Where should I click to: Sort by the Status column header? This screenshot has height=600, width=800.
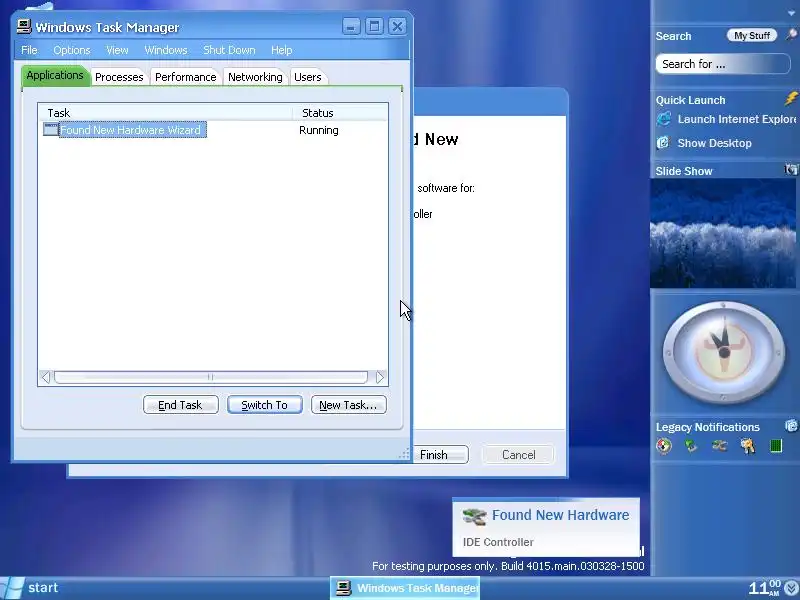[x=340, y=113]
